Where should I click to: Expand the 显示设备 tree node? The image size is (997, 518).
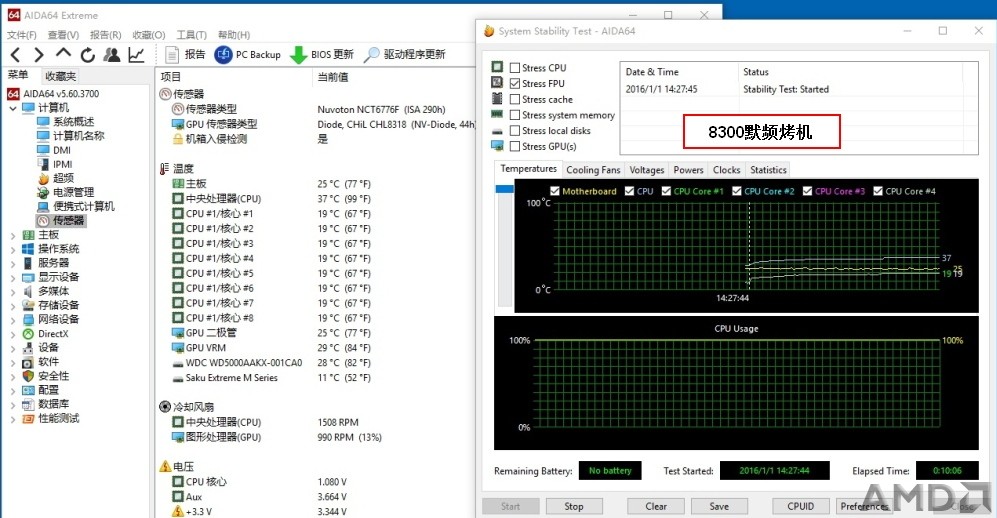tap(13, 278)
